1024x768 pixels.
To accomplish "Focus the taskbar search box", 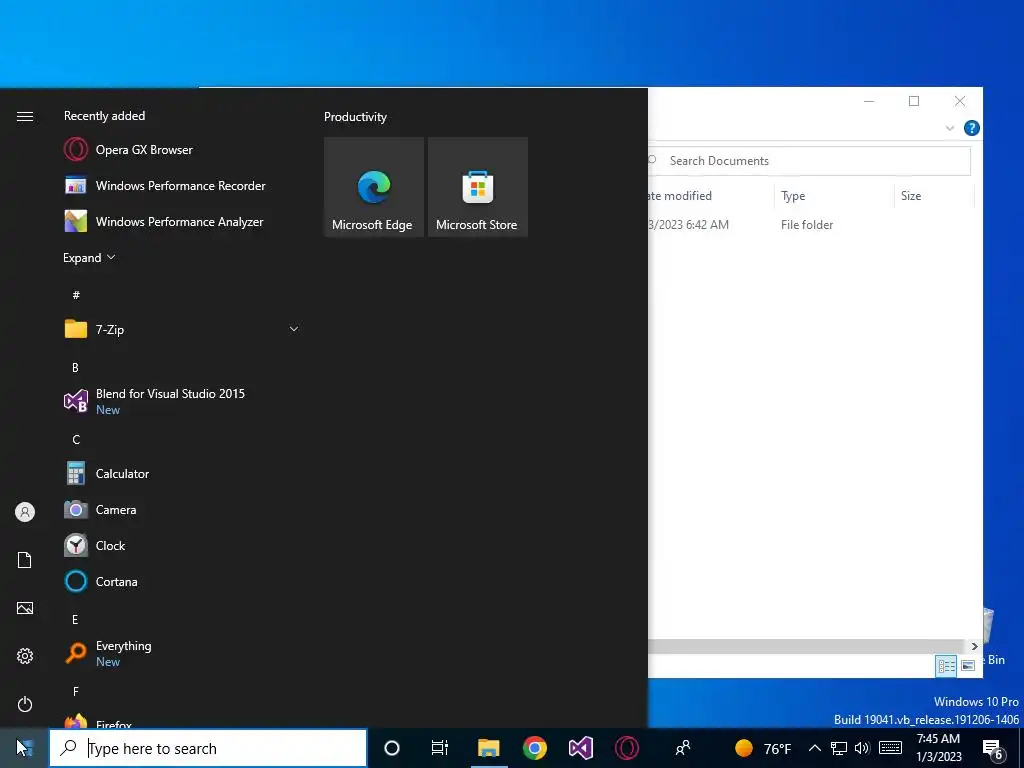I will point(208,748).
